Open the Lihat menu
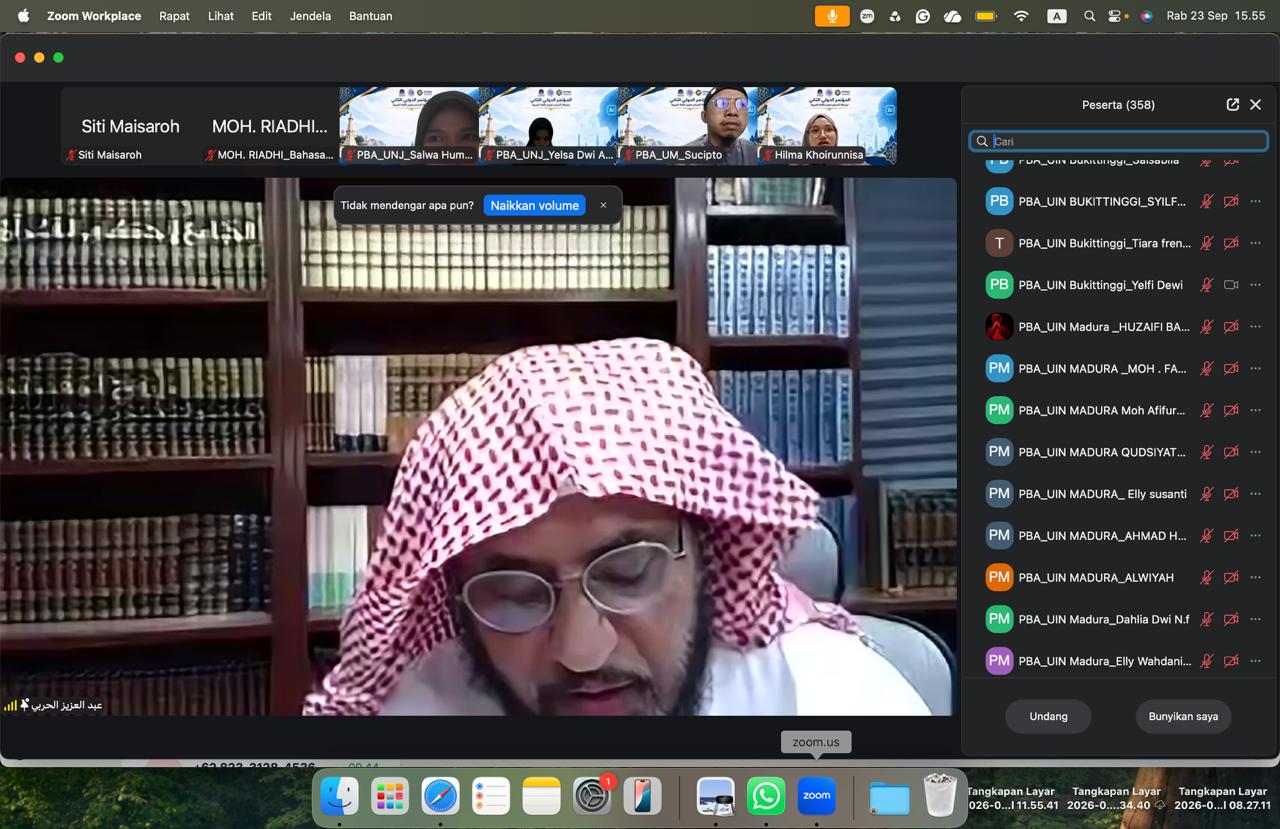The height and width of the screenshot is (829, 1280). pos(221,16)
